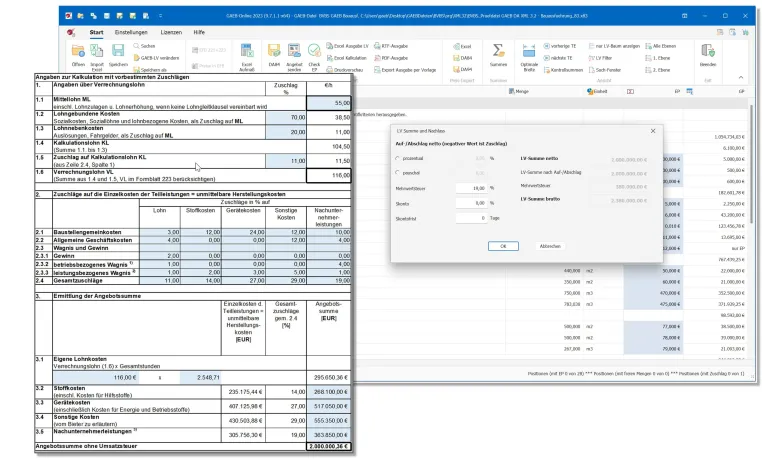Click the Angebot senden icon

point(294,51)
